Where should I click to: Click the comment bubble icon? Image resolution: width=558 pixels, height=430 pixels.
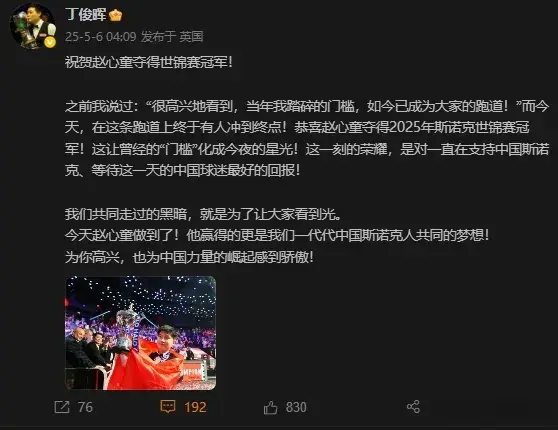(168, 407)
